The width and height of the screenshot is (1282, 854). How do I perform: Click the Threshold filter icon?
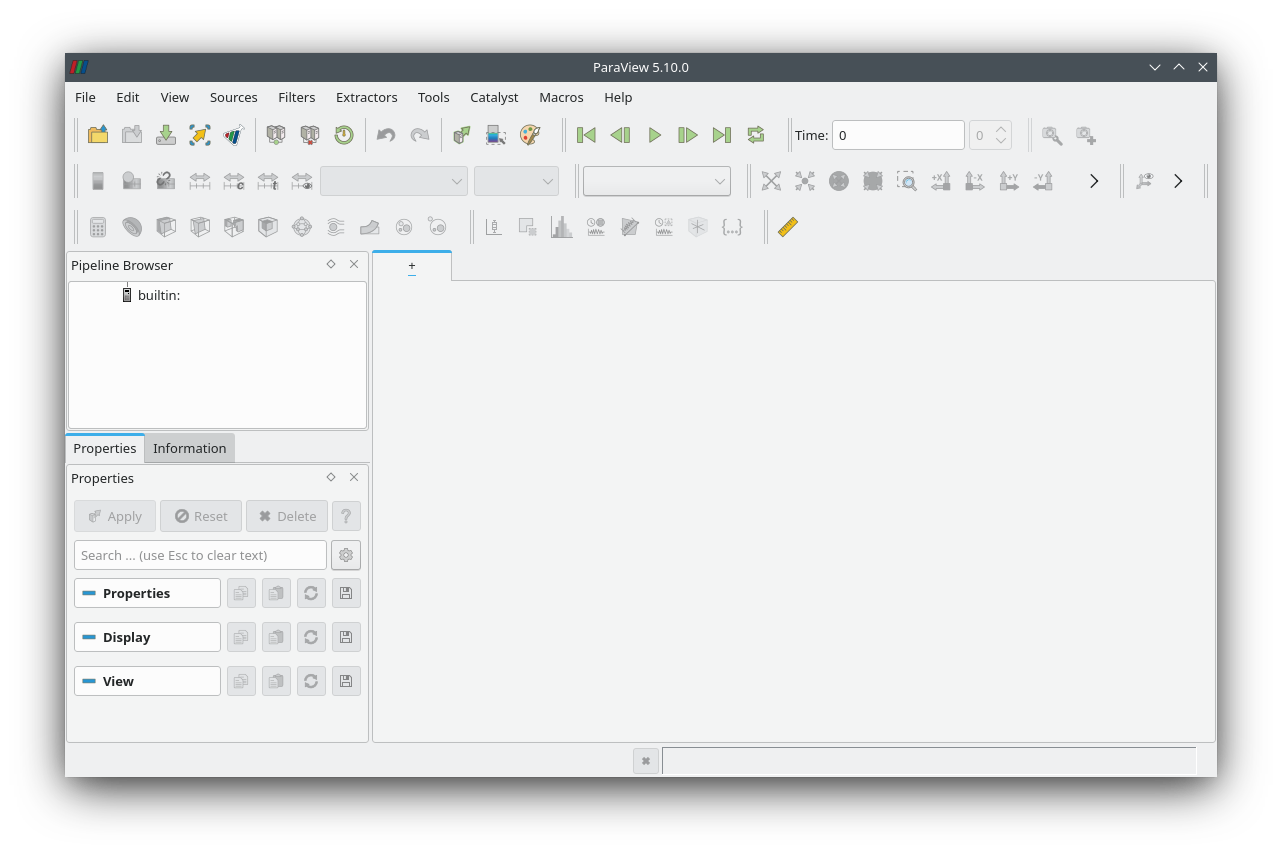click(234, 227)
